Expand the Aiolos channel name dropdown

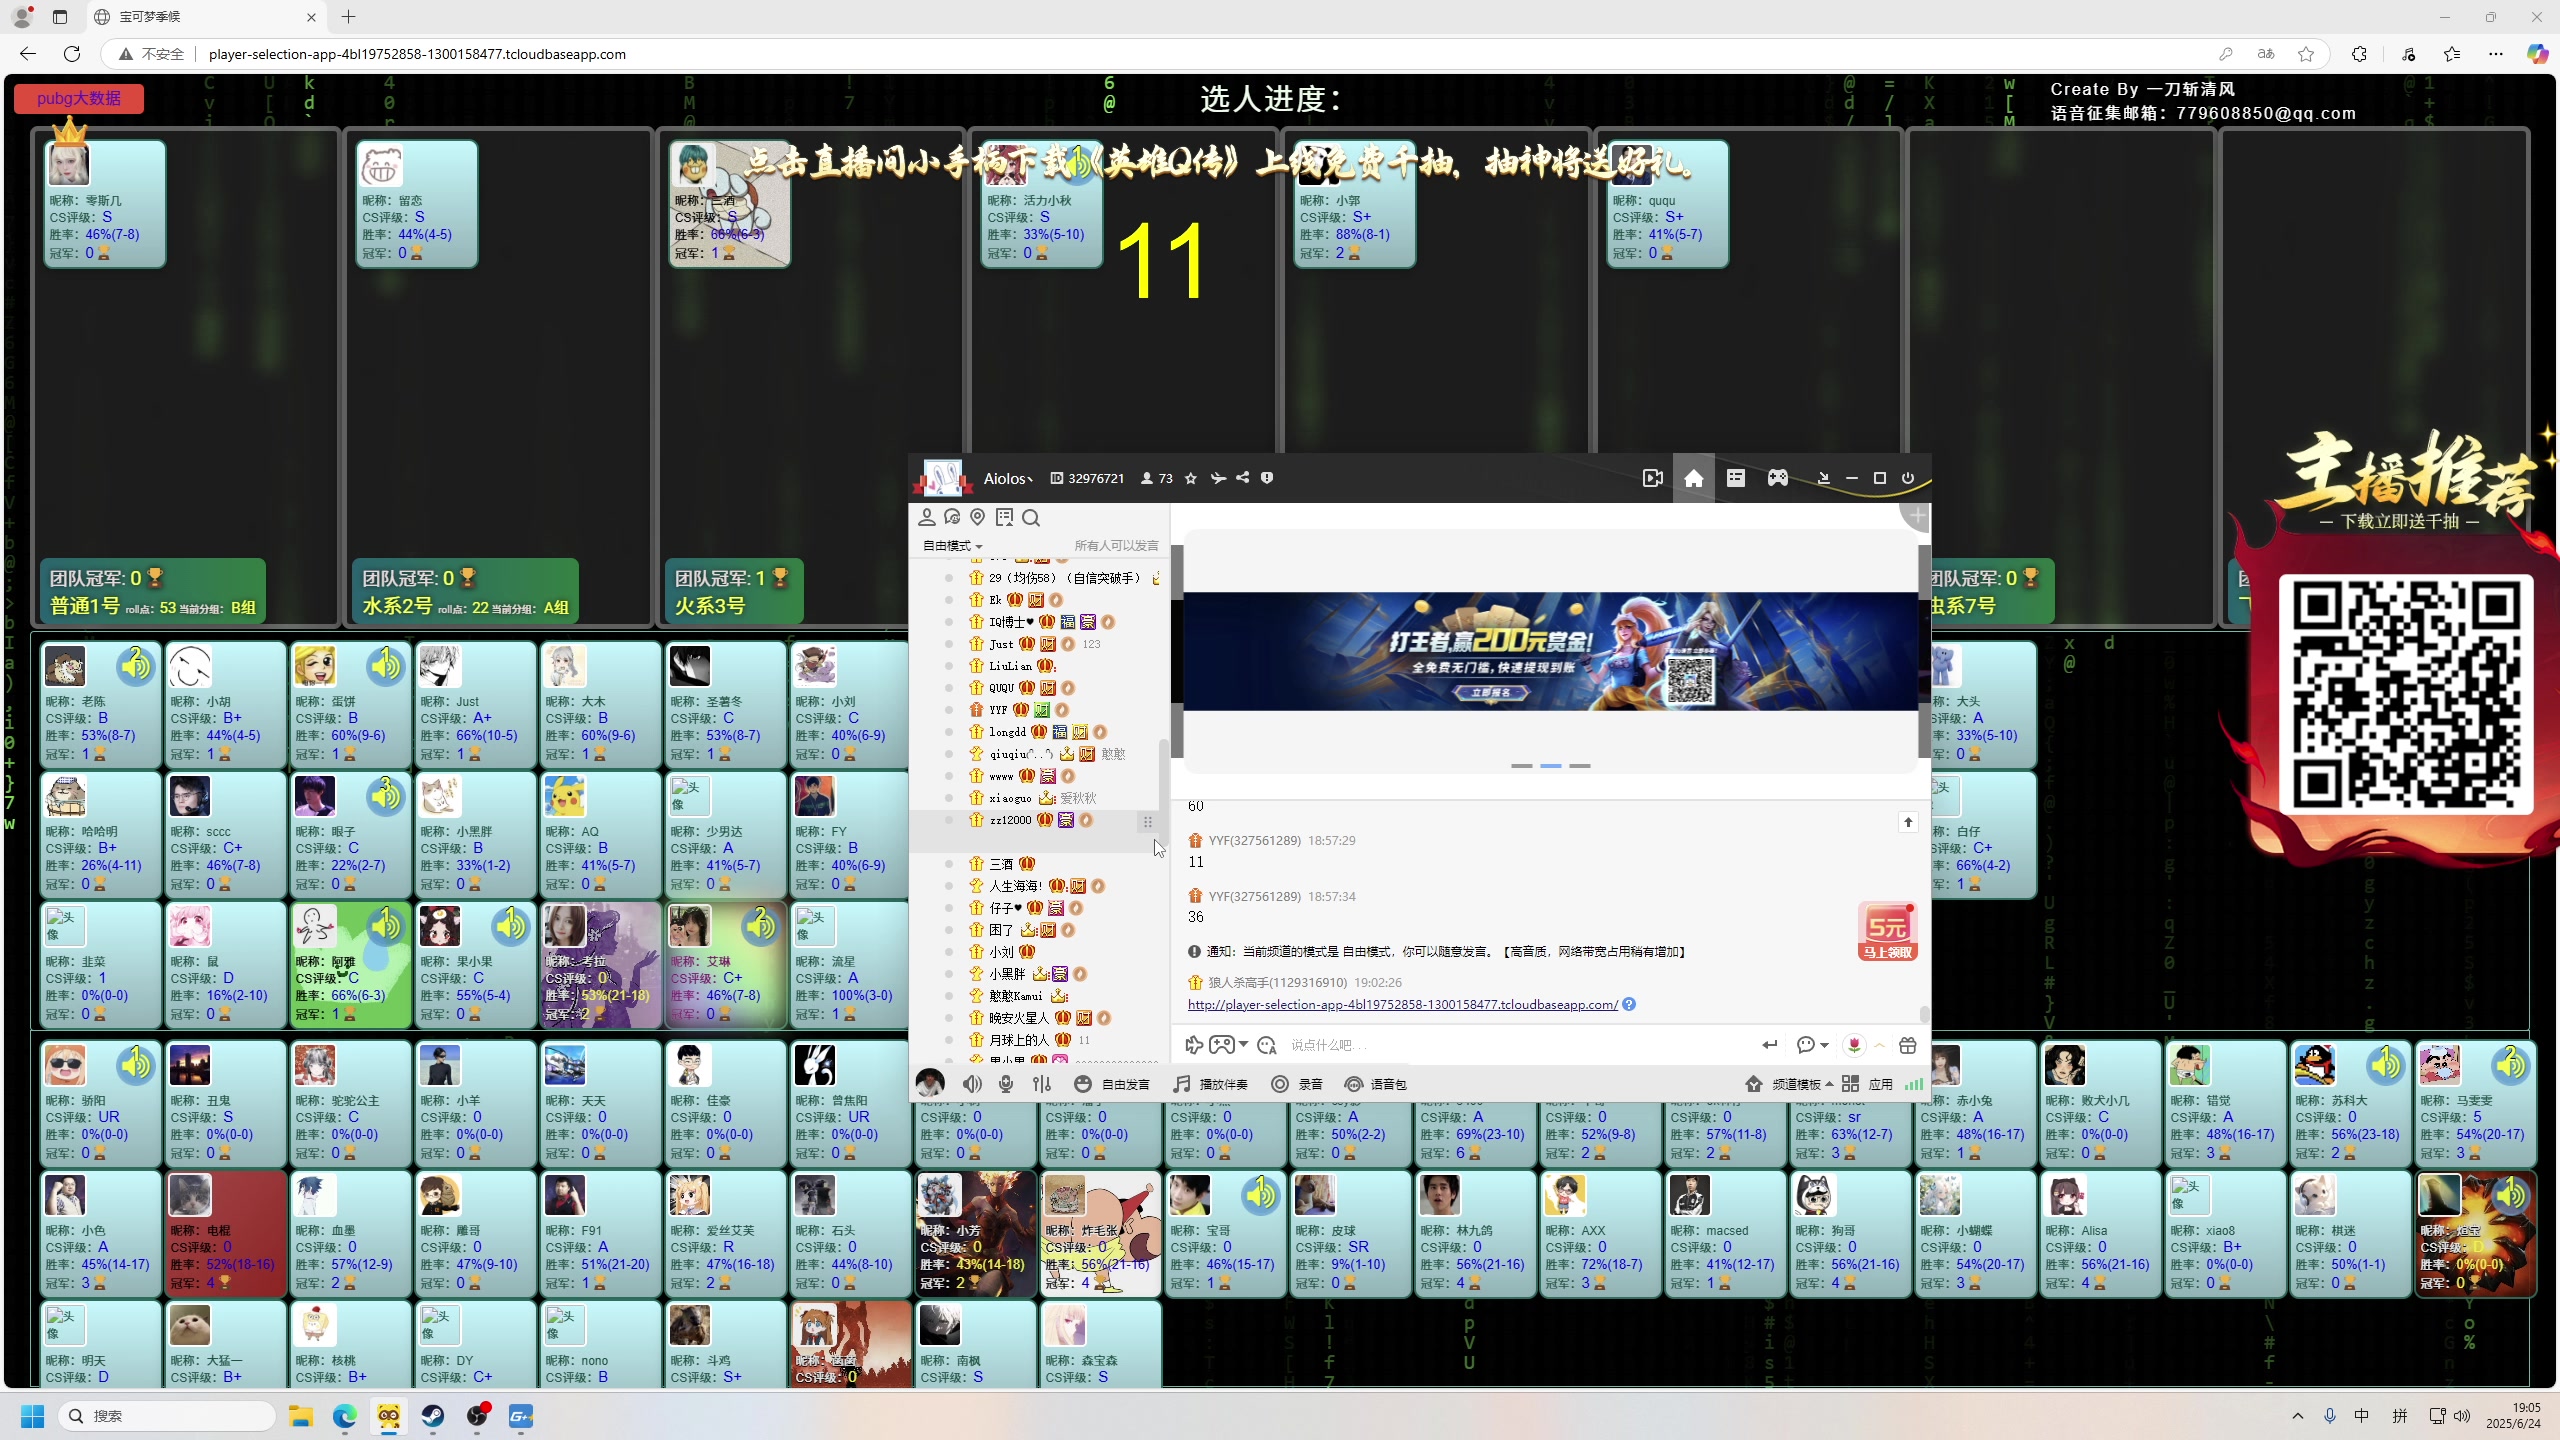[x=1008, y=479]
